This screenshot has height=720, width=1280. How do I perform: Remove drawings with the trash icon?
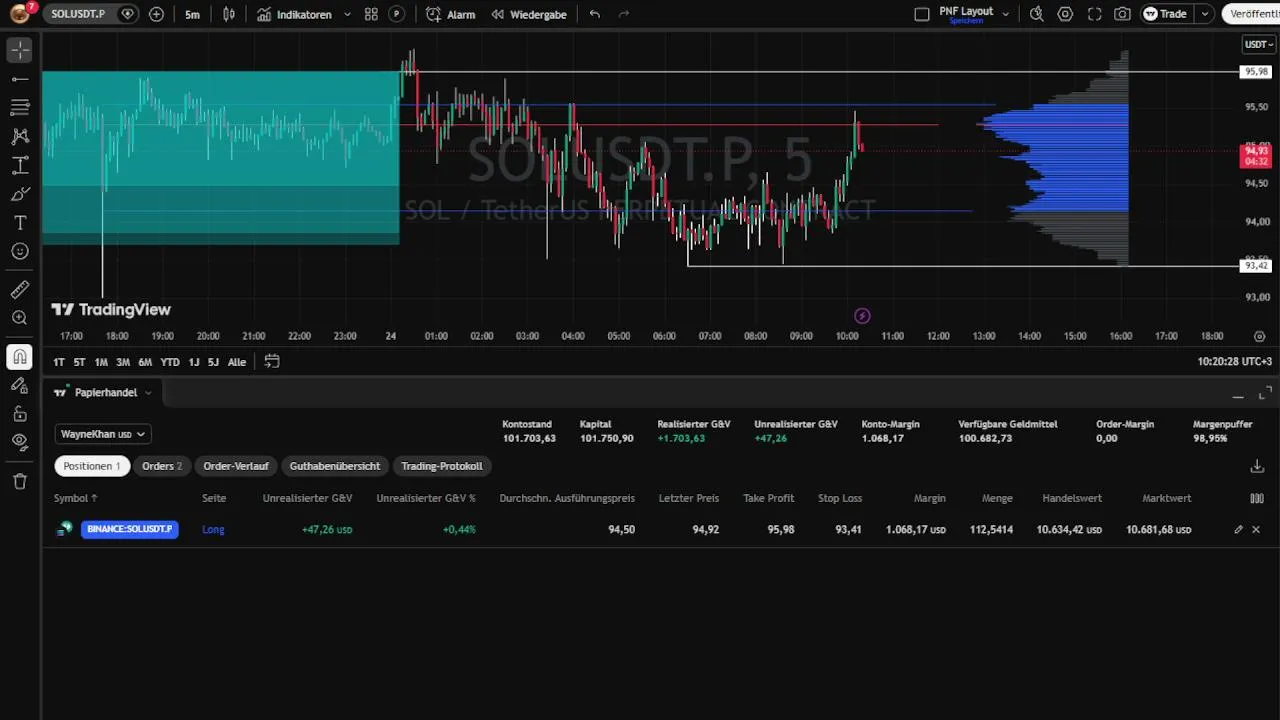tap(20, 481)
